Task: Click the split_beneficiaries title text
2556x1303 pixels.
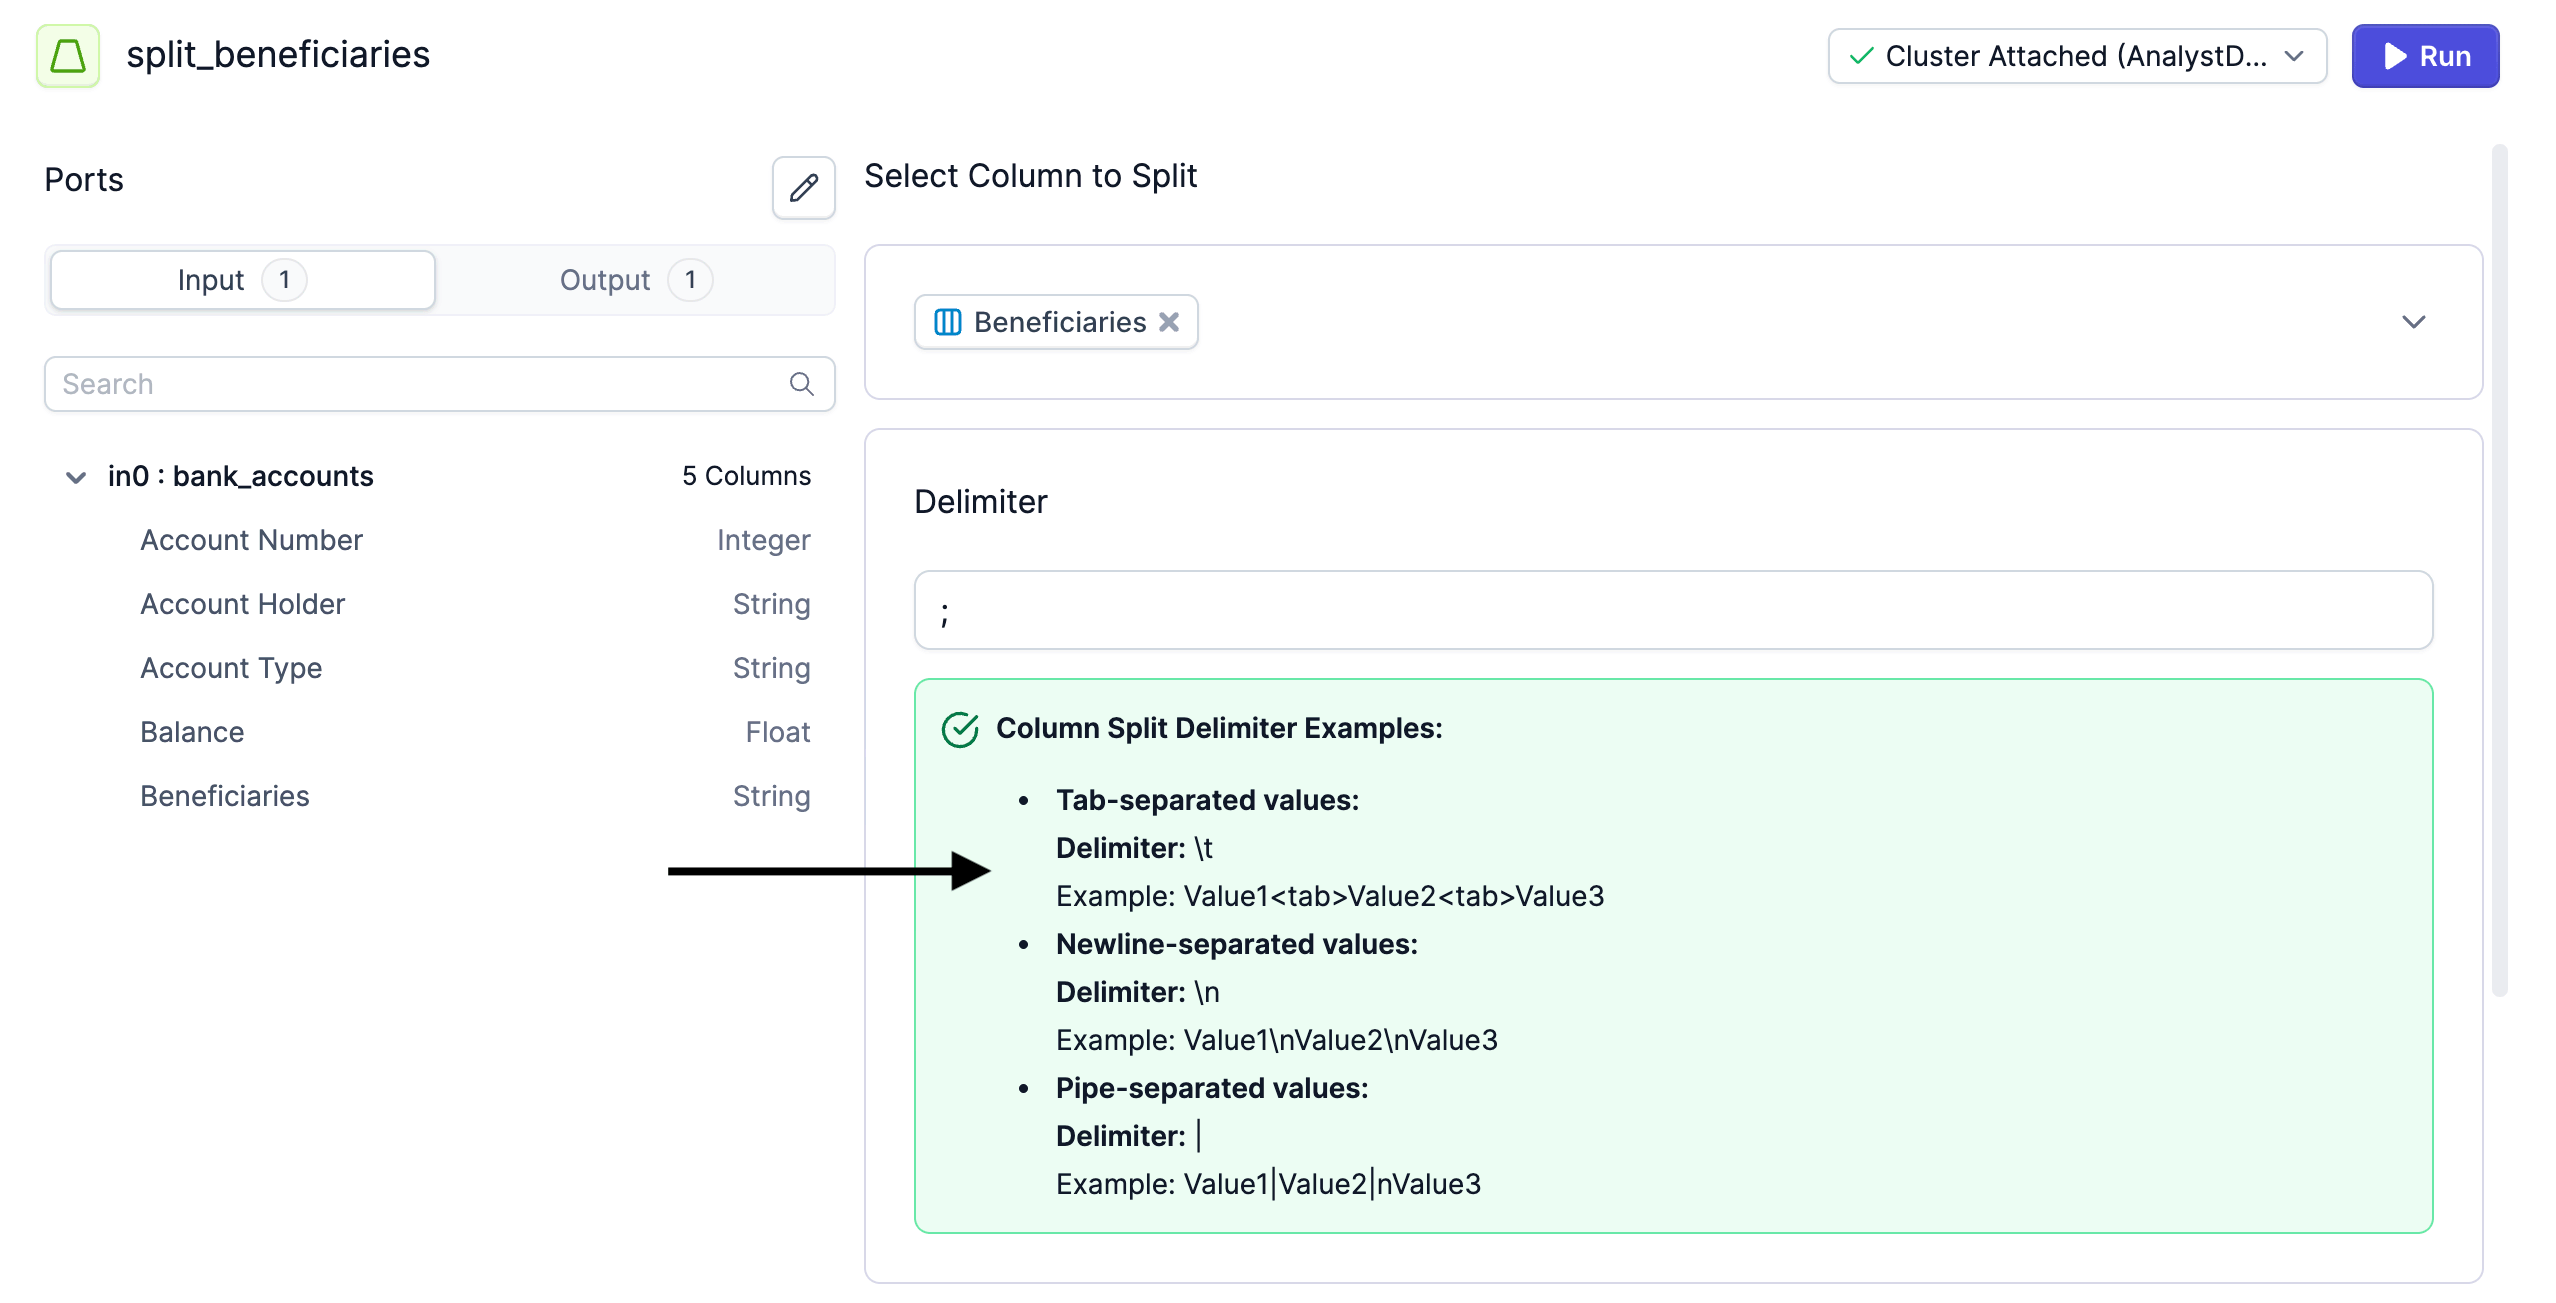Action: pos(278,55)
